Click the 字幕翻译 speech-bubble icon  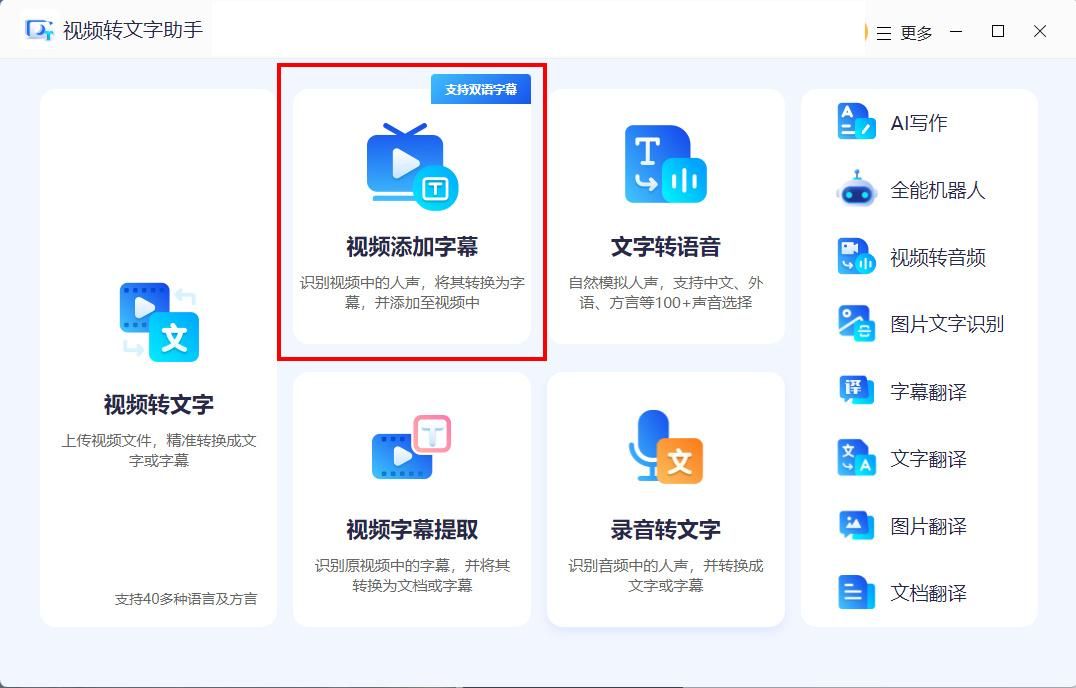tap(856, 390)
